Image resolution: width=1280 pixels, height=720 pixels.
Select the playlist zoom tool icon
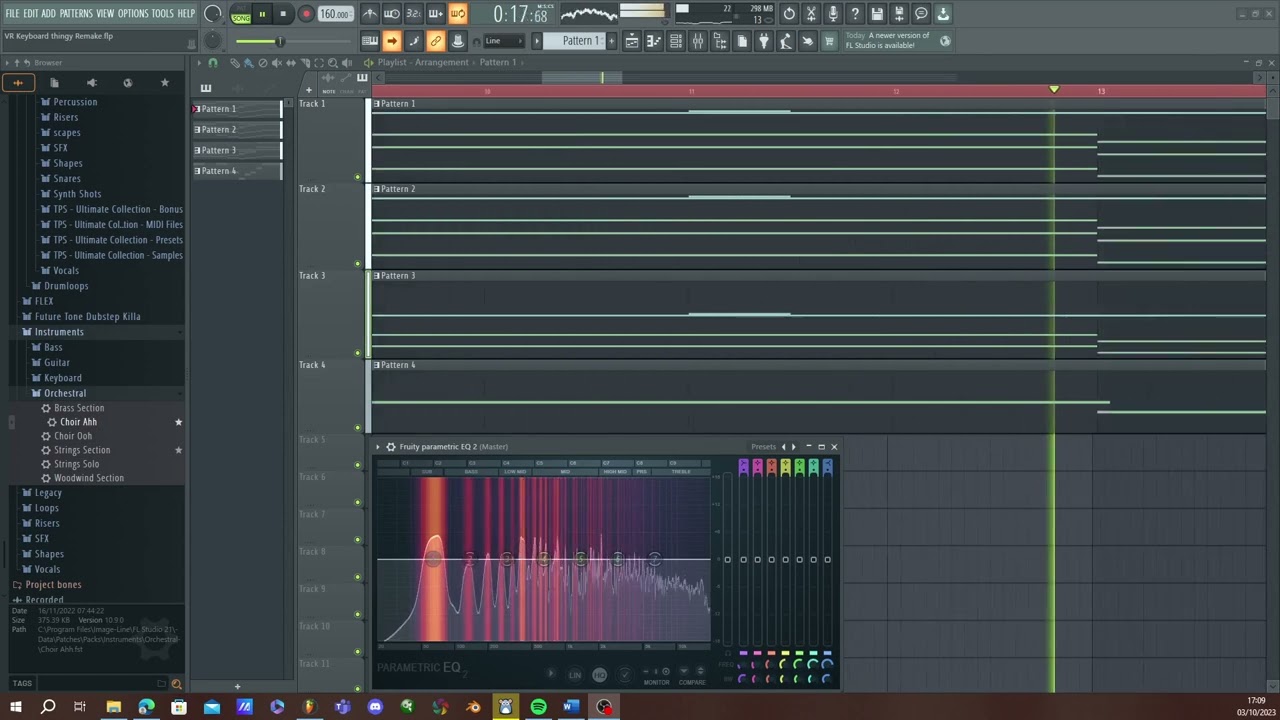coord(333,63)
